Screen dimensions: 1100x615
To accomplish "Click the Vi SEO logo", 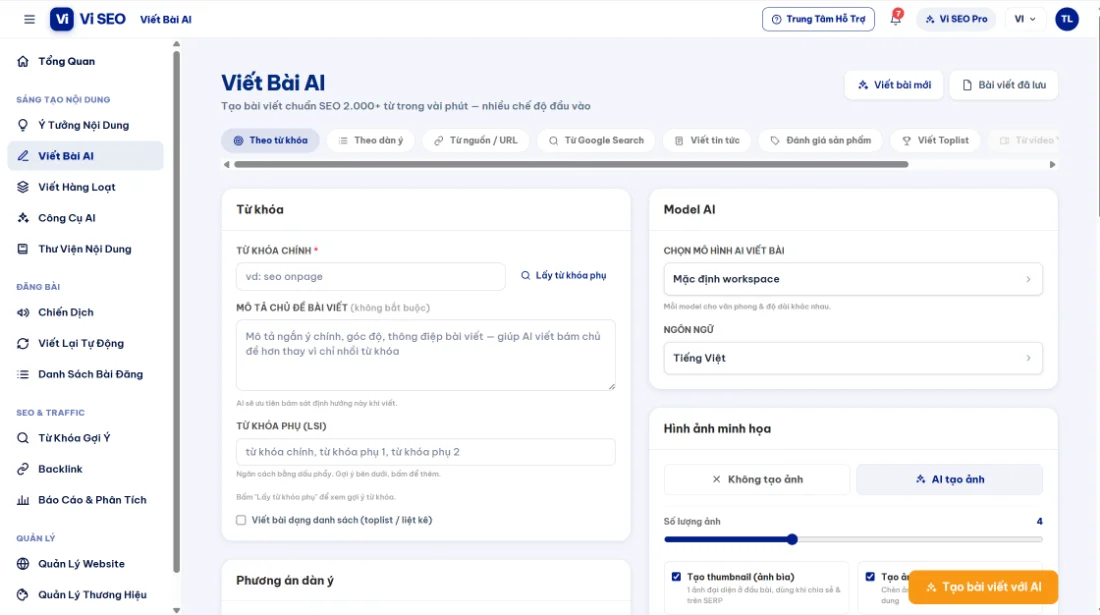I will pyautogui.click(x=88, y=19).
